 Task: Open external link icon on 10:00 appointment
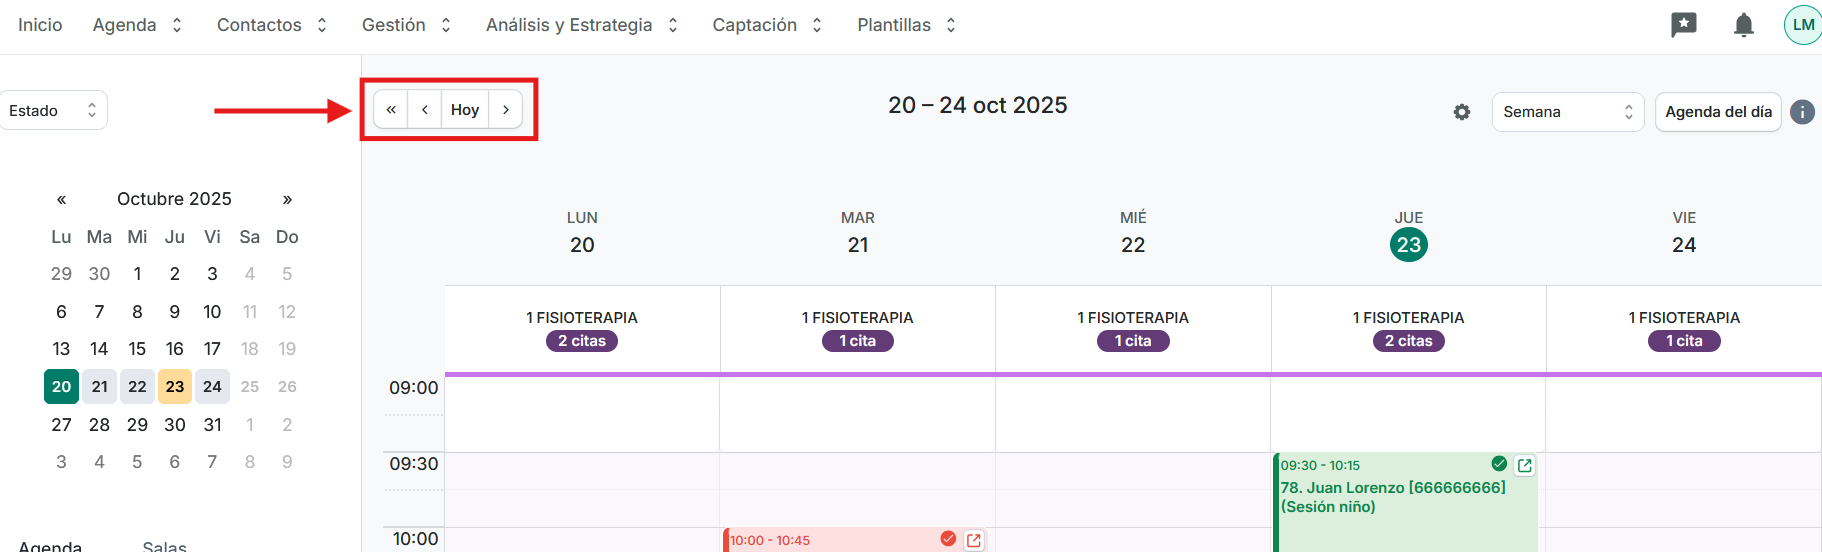tap(974, 540)
